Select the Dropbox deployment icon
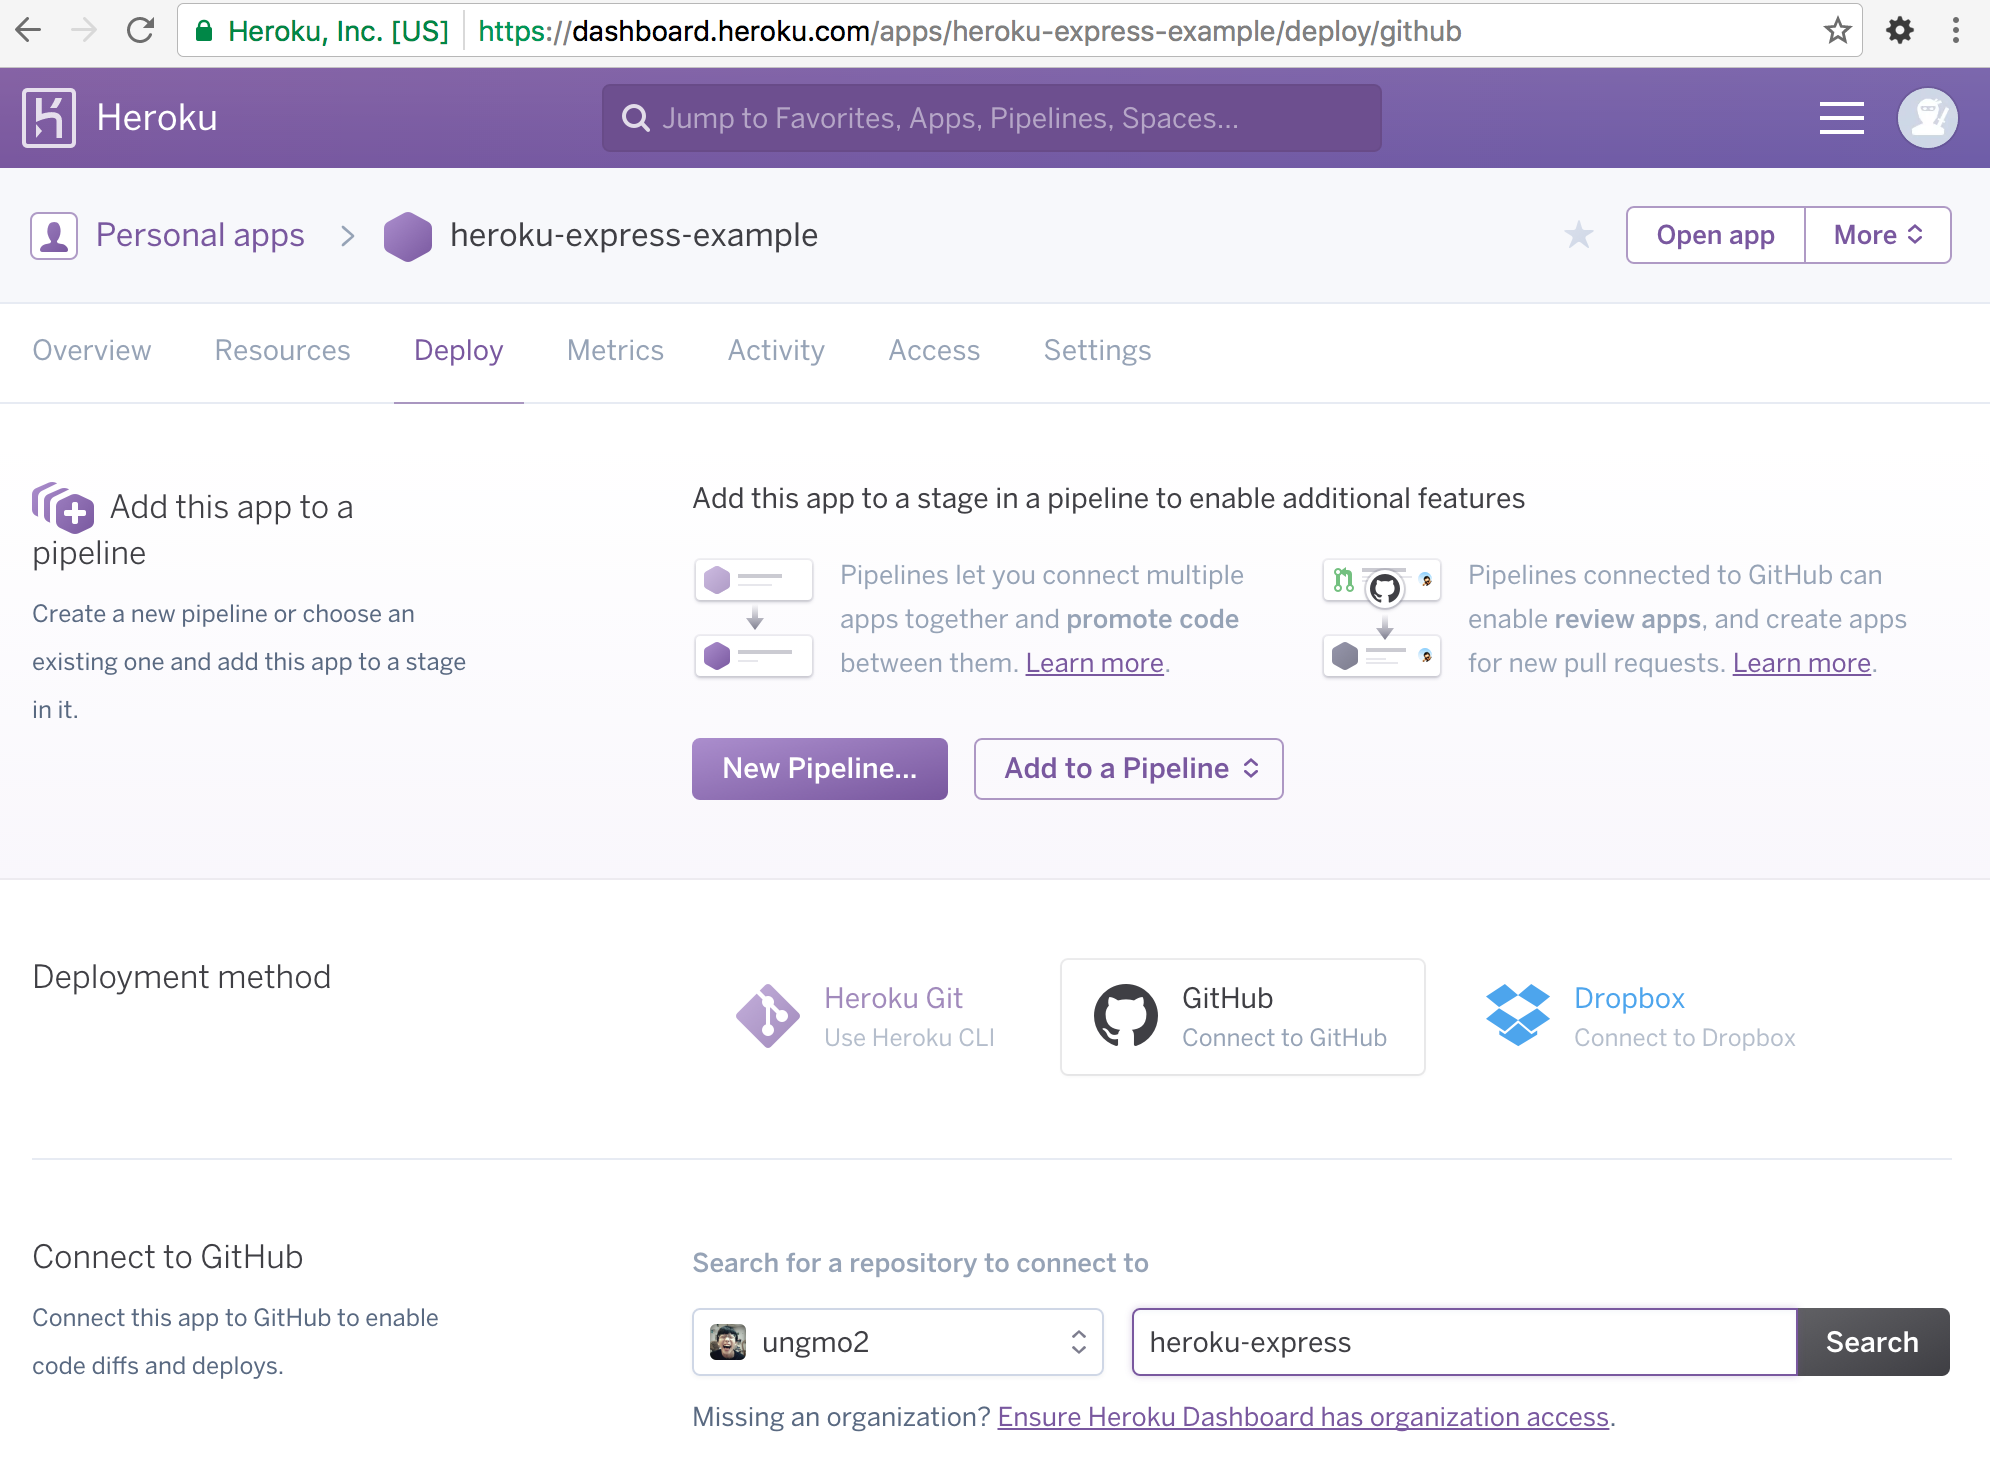Viewport: 1990px width, 1462px height. (1517, 1015)
